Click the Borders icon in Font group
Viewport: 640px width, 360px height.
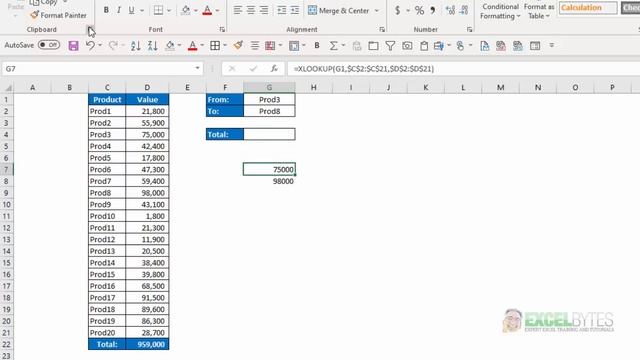158,10
